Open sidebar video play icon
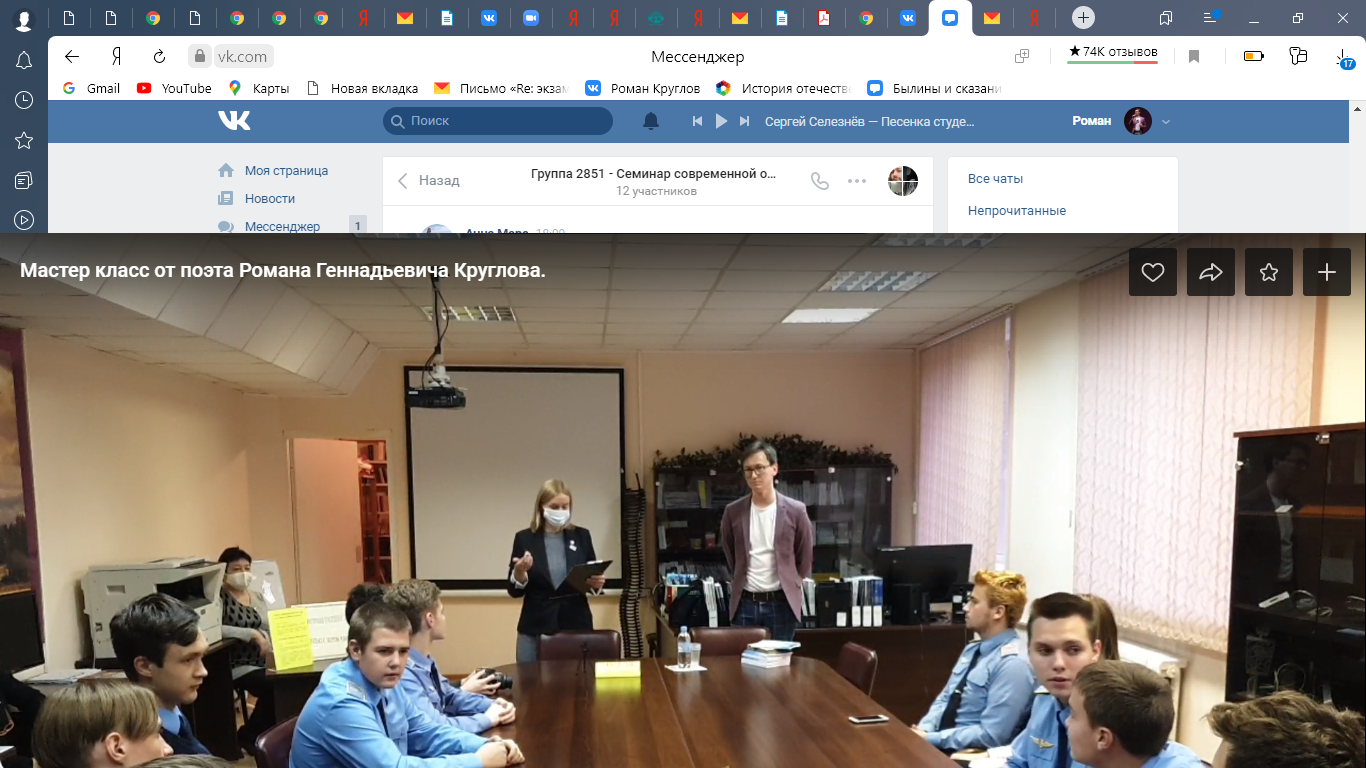This screenshot has width=1366, height=768. (x=24, y=220)
